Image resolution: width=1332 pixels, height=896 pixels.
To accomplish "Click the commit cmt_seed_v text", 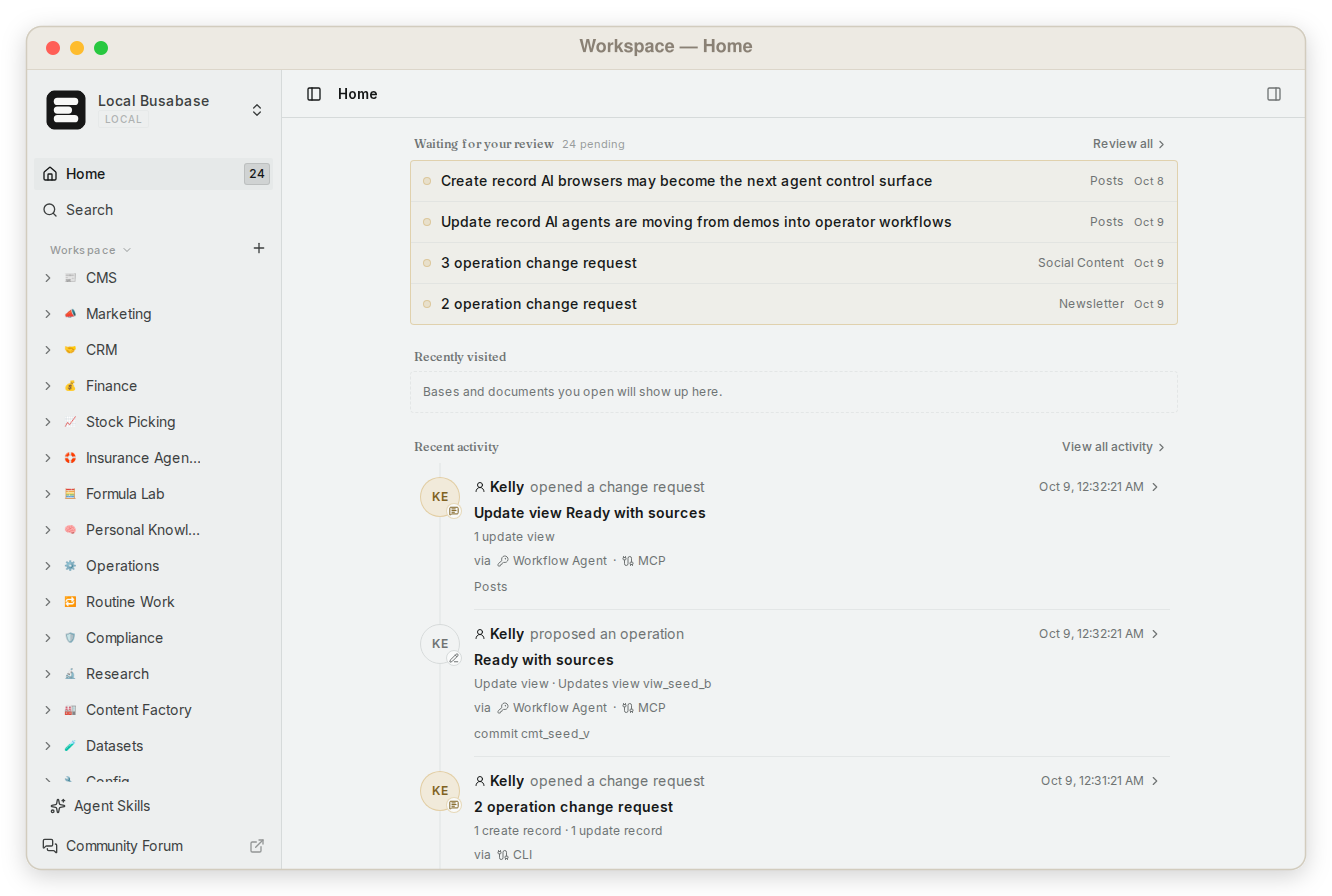I will [532, 734].
